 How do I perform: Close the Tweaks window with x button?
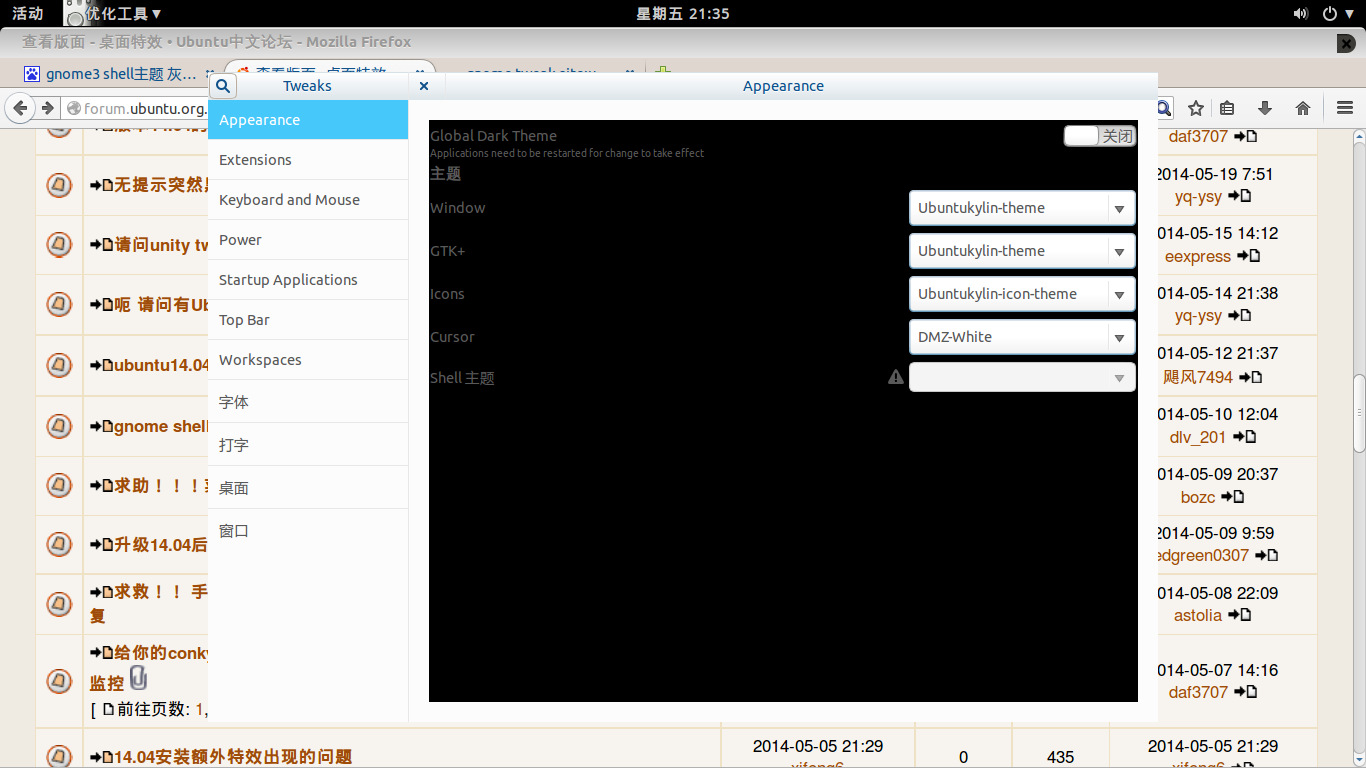[424, 86]
